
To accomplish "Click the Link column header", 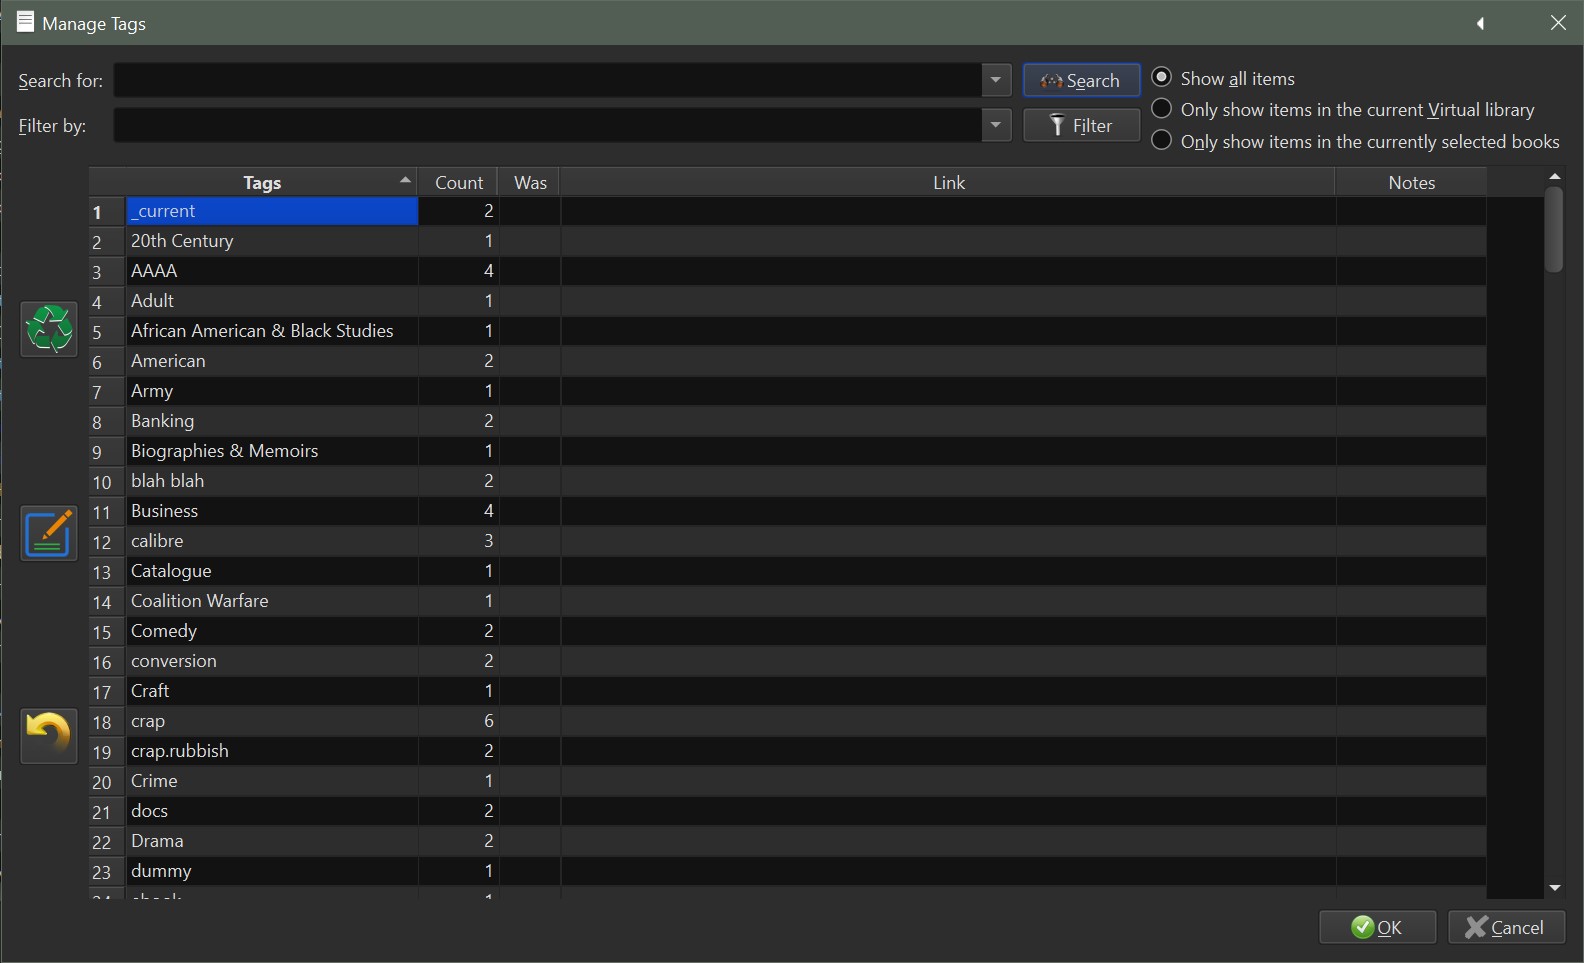I will click(x=948, y=182).
